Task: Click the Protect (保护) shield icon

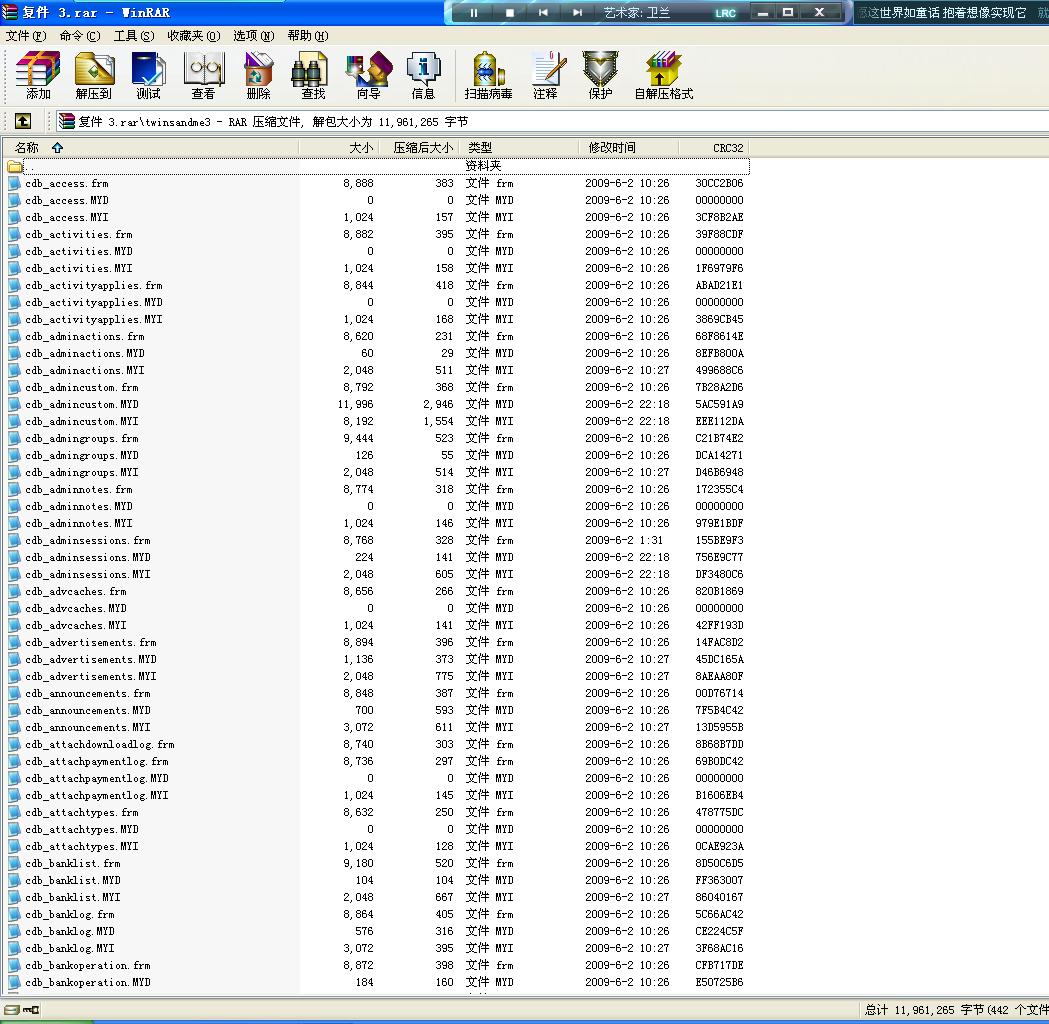Action: pyautogui.click(x=600, y=75)
